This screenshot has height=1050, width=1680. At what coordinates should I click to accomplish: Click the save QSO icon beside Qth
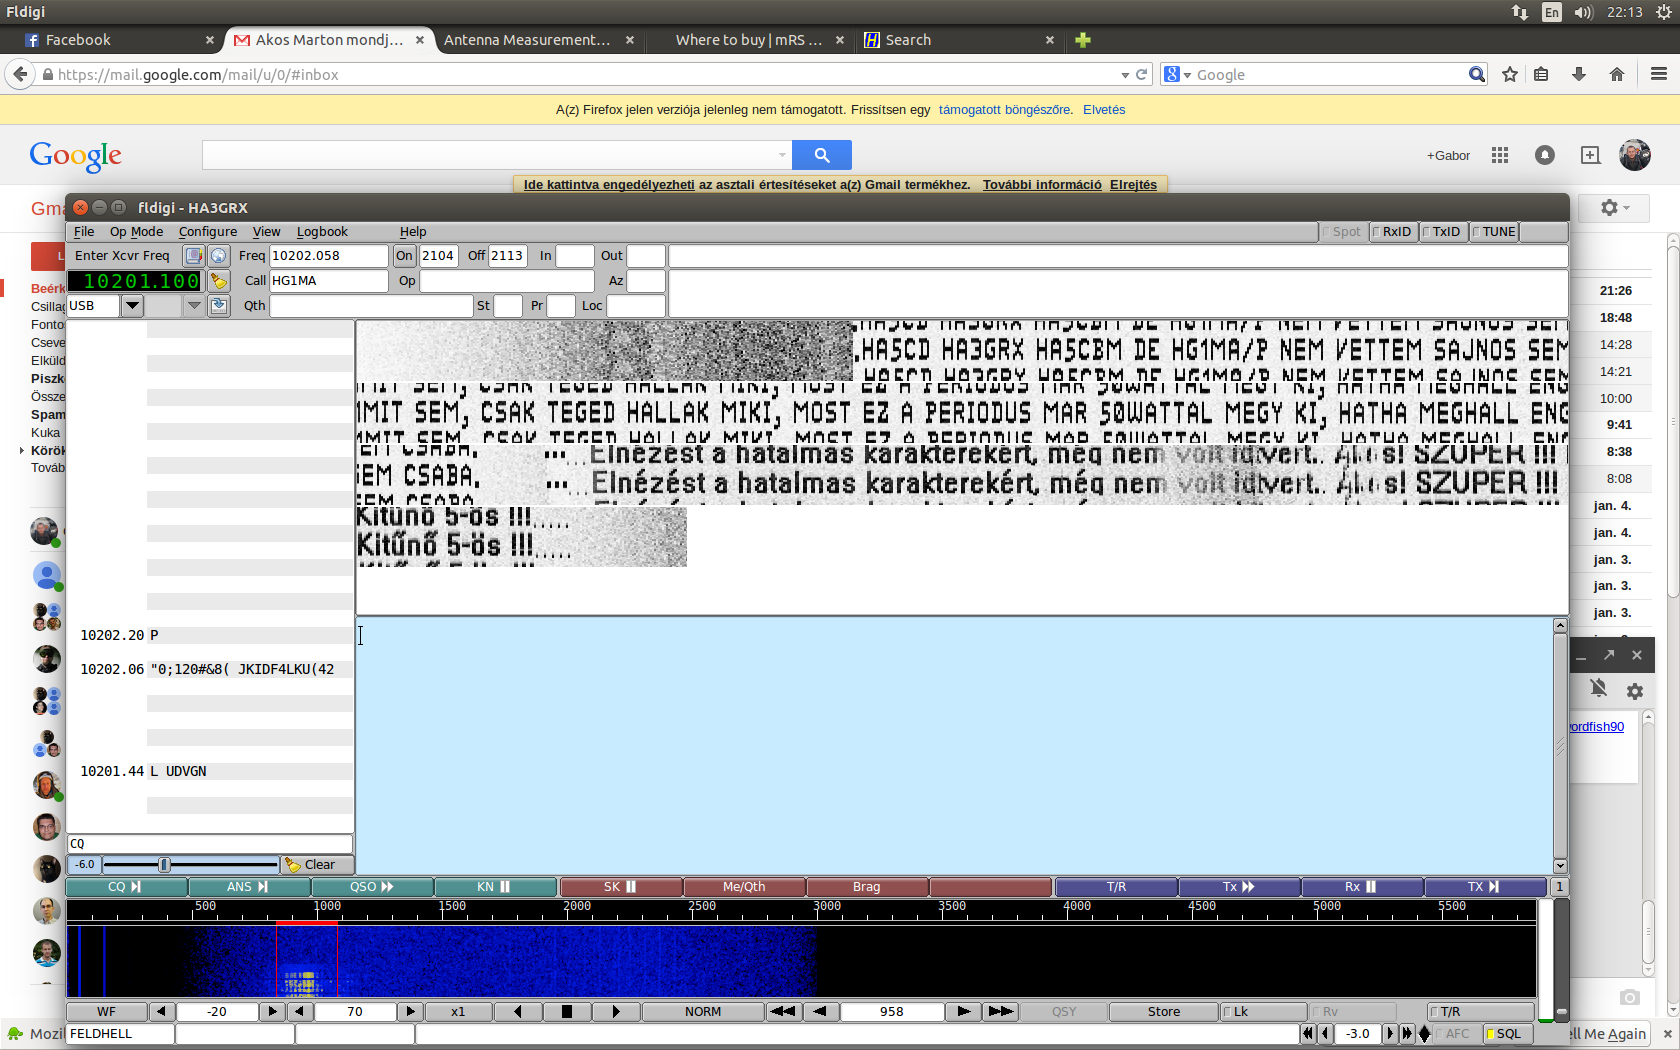point(219,306)
